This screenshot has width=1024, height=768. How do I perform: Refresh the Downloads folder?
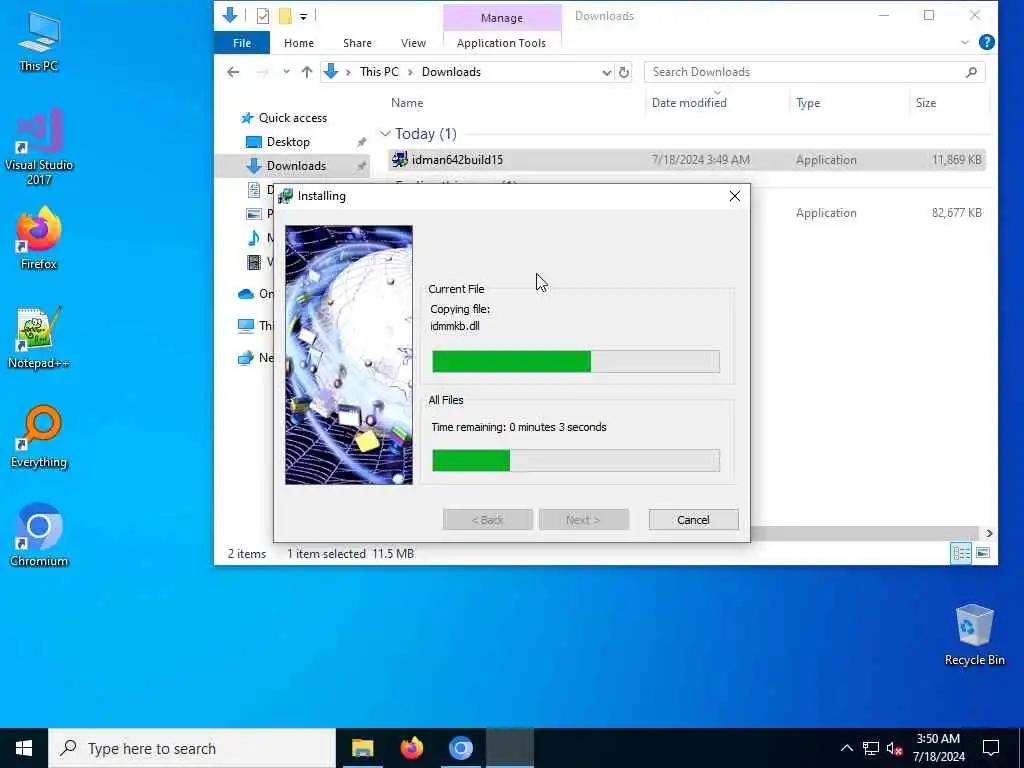tap(624, 72)
